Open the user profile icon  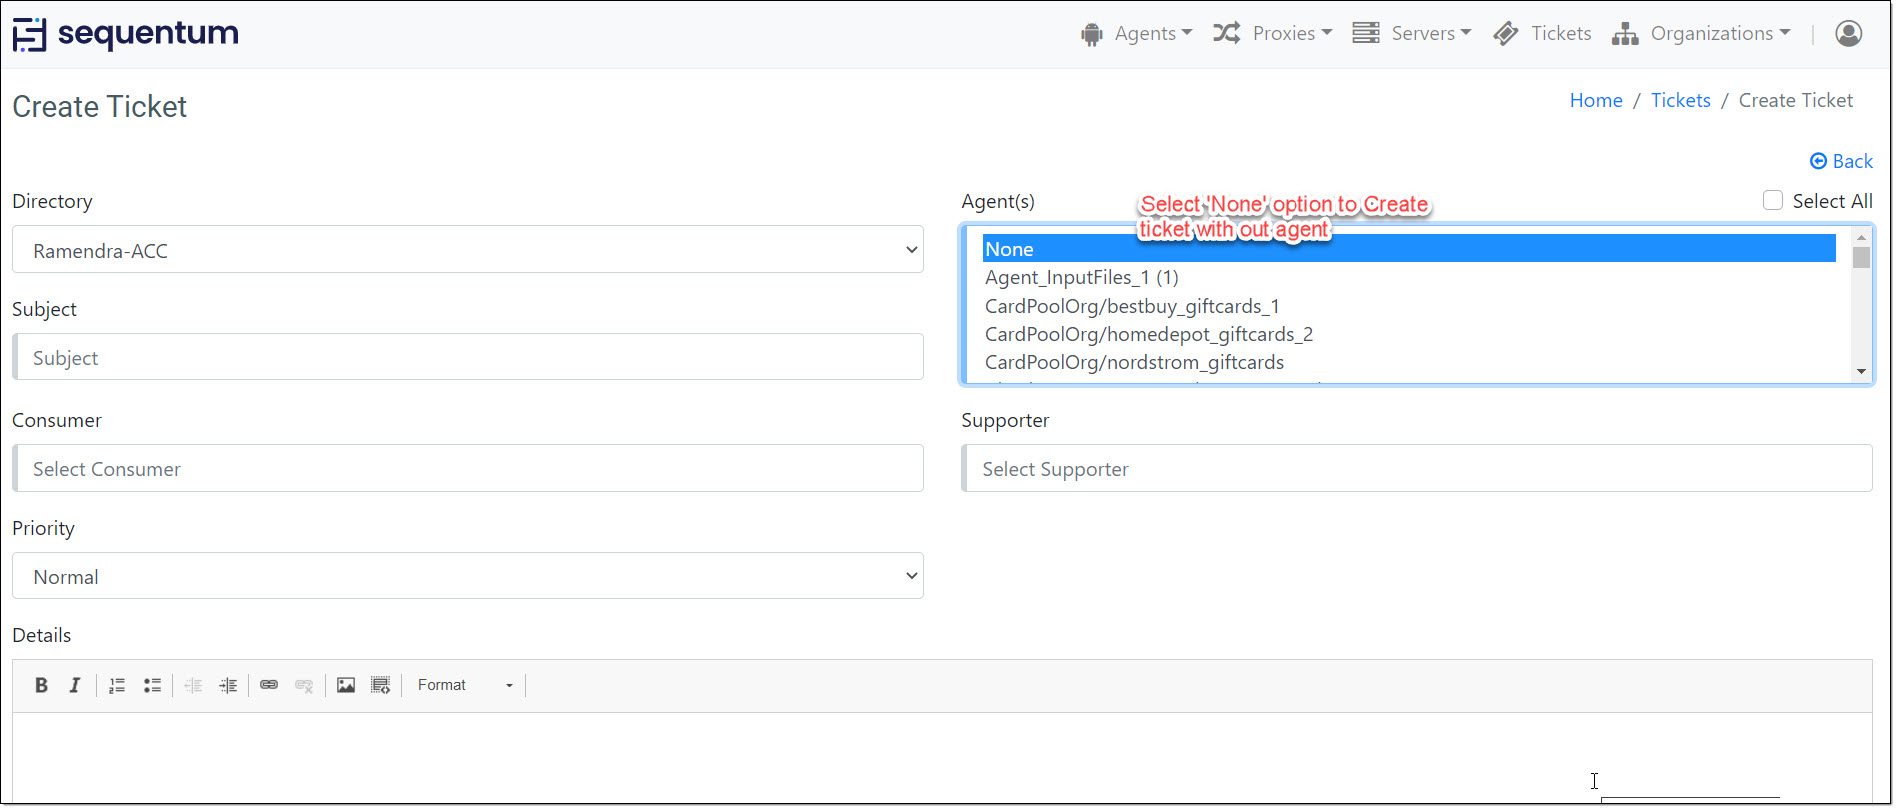click(1848, 34)
